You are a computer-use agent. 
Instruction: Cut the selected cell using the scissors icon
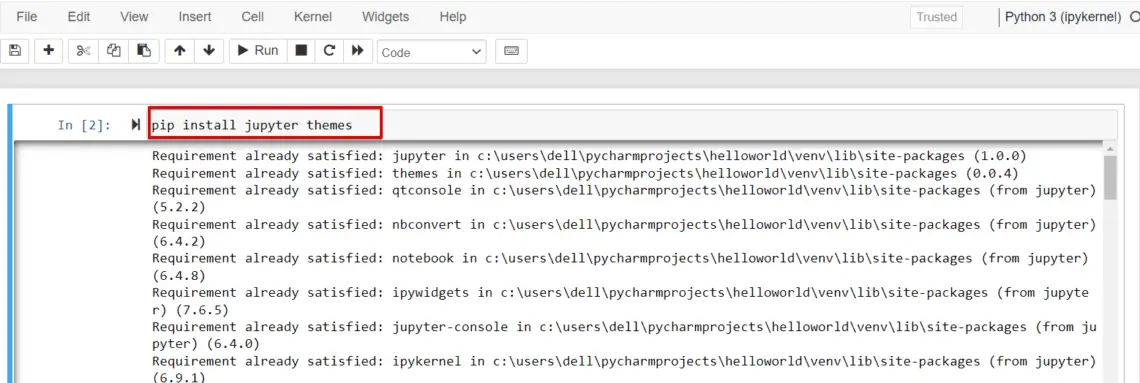(x=84, y=51)
